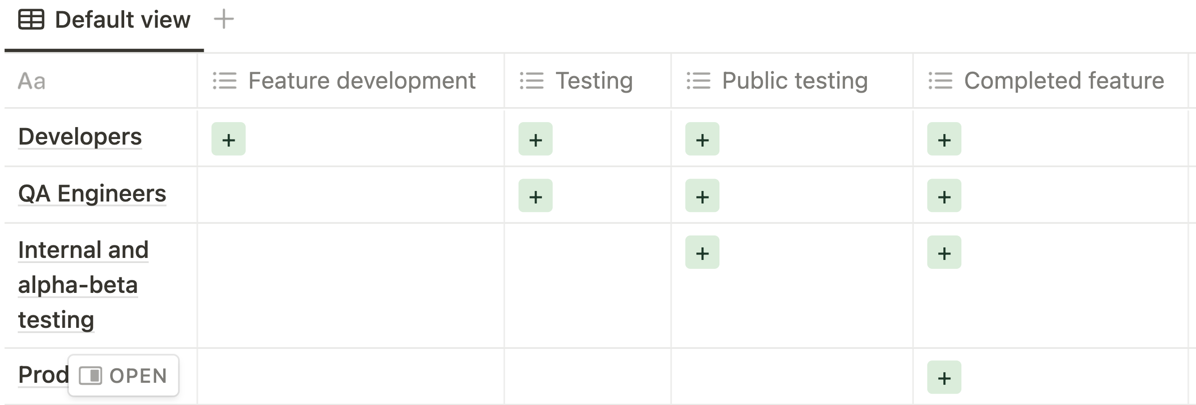Image resolution: width=1196 pixels, height=405 pixels.
Task: Click the plus tag in Developers Feature development
Action: pos(228,140)
